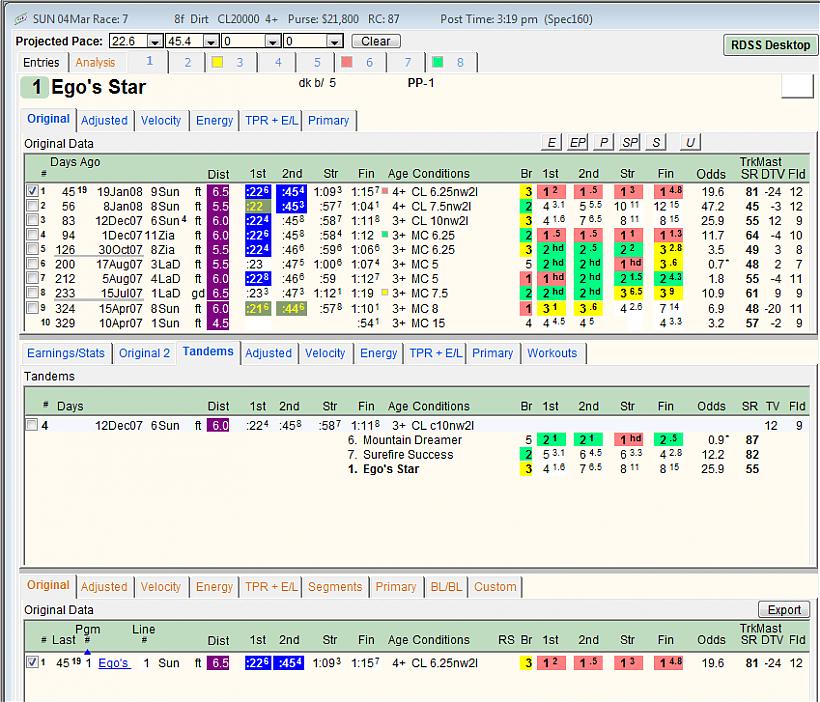Open the Workouts tab
The width and height of the screenshot is (820, 702).
pos(552,353)
